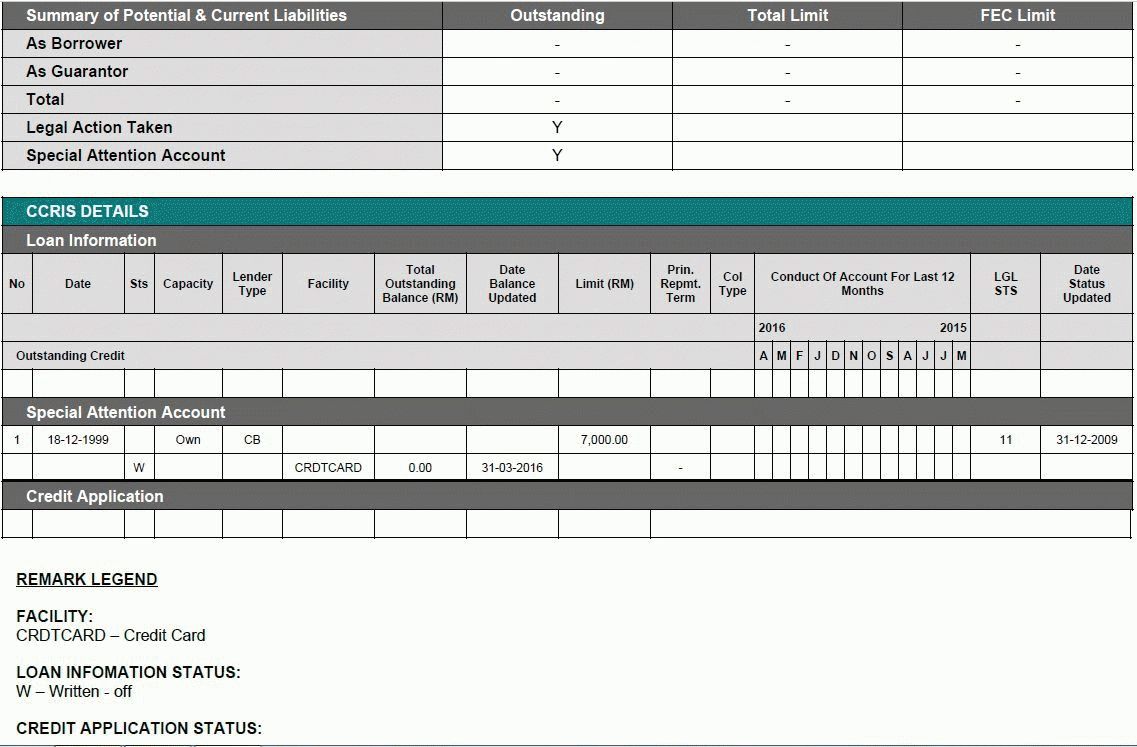The height and width of the screenshot is (747, 1137).
Task: Select the FEC Limit column header
Action: point(1017,15)
